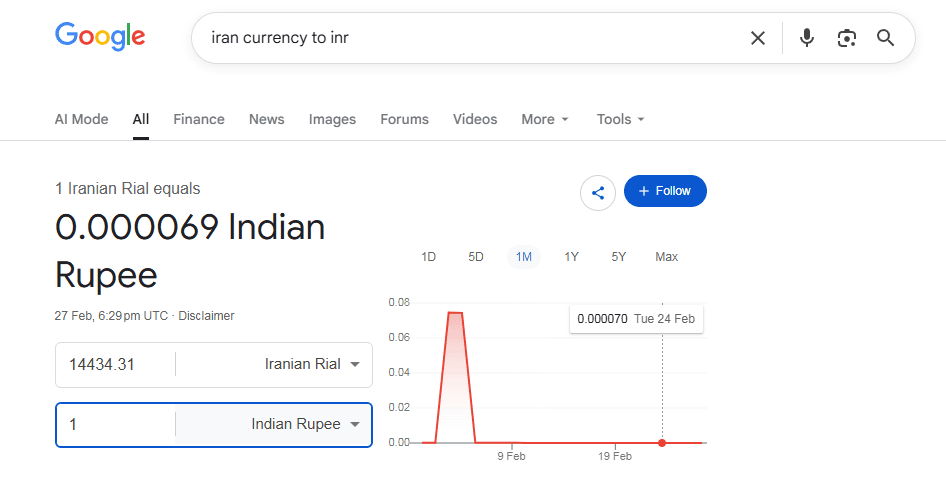Open the Iranian Rial currency dropdown
The image size is (946, 481).
[312, 364]
